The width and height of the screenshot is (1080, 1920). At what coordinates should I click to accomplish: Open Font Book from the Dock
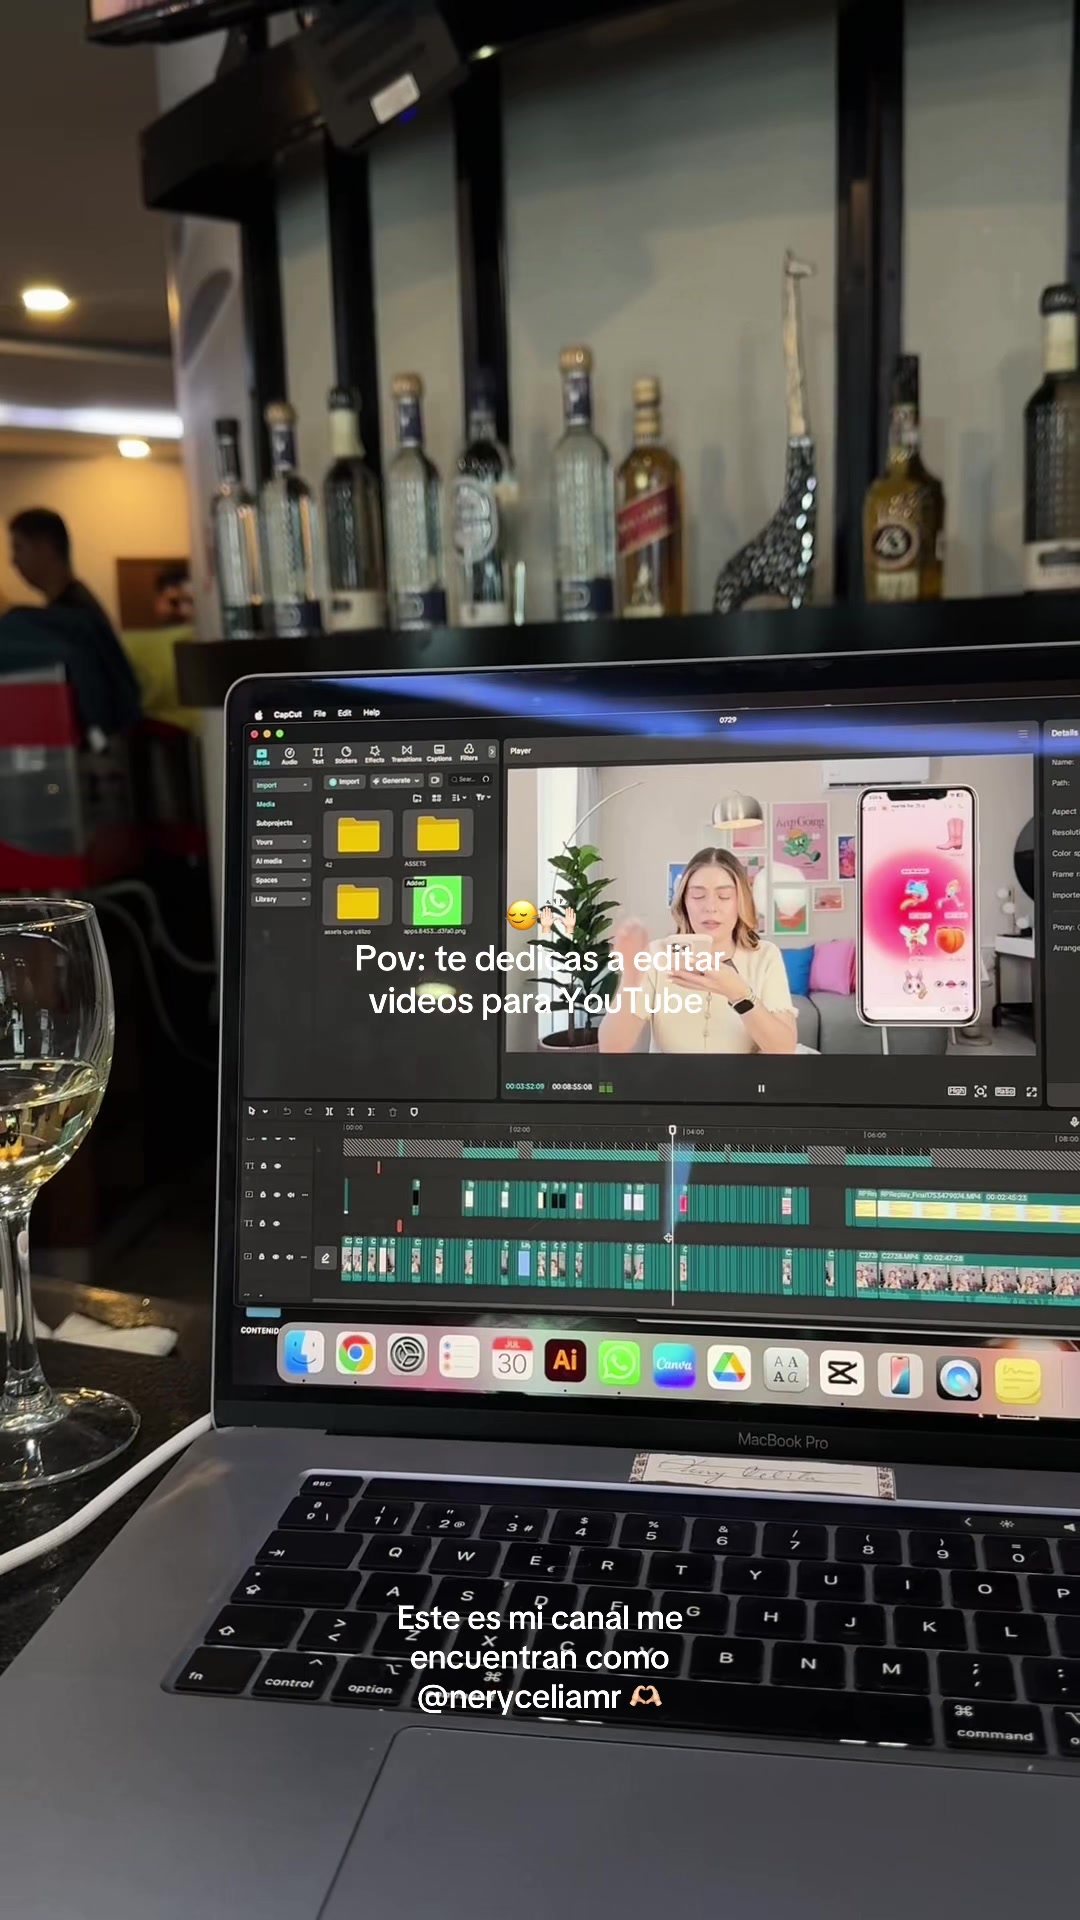(786, 1370)
